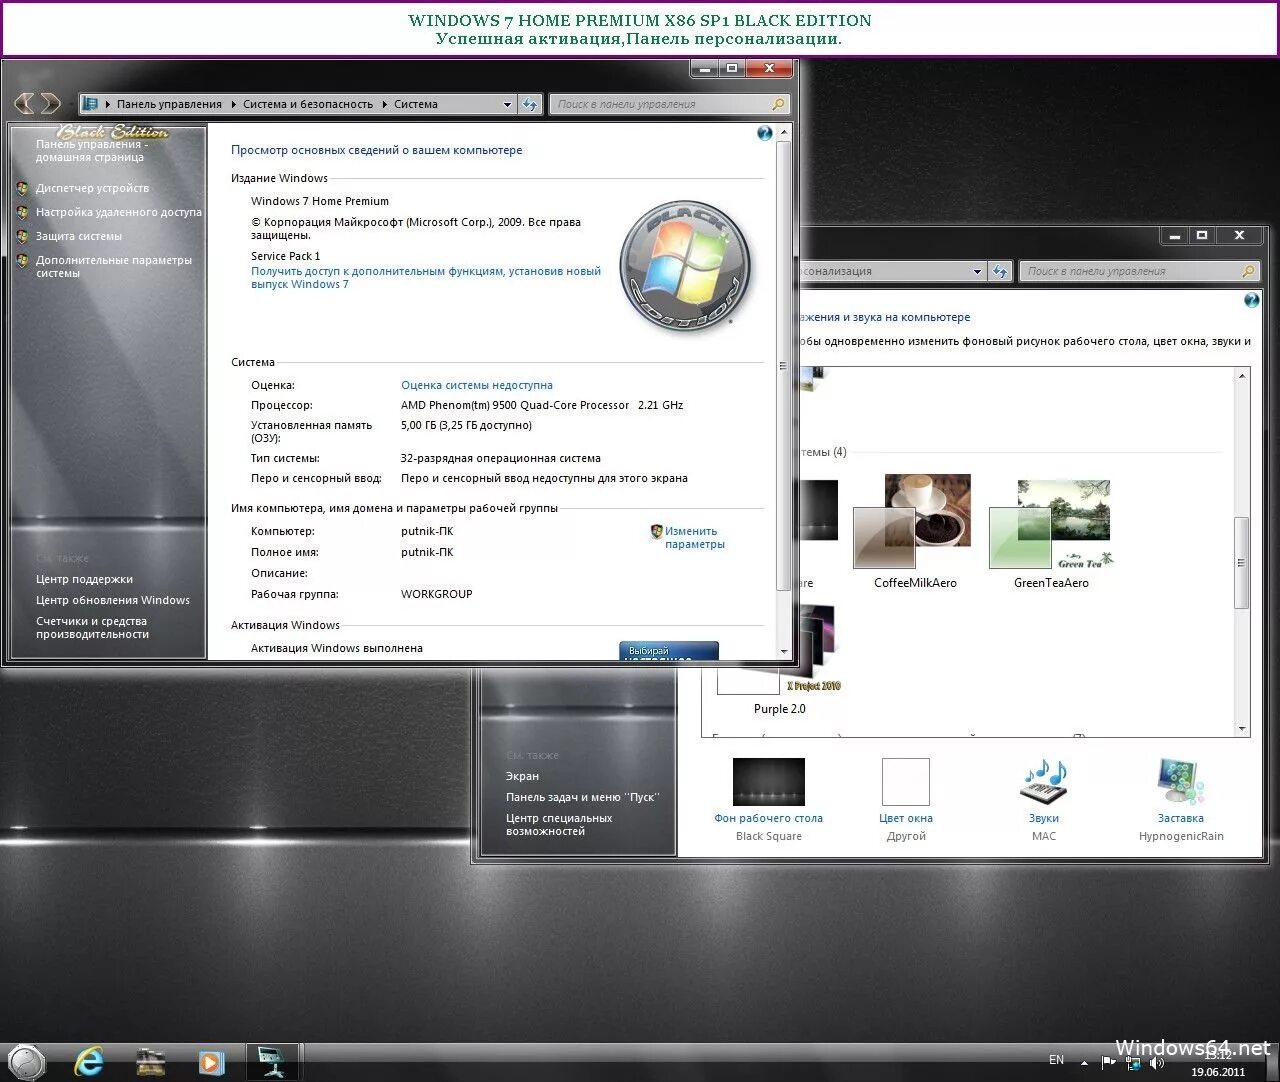
Task: Launch Internet Explorer from the taskbar
Action: (89, 1061)
